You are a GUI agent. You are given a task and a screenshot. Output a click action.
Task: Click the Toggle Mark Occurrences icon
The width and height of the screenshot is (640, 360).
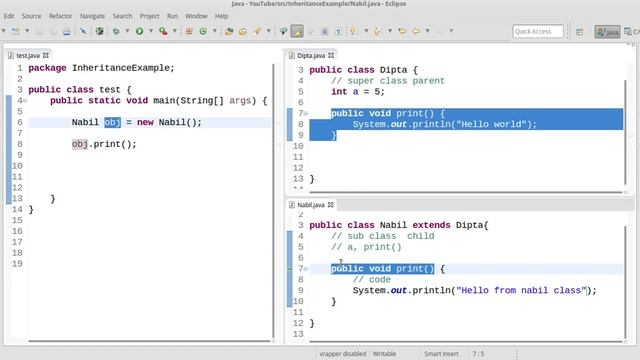point(283,31)
